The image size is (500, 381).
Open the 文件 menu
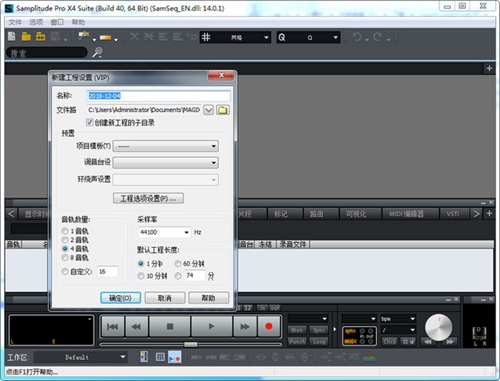pos(15,22)
